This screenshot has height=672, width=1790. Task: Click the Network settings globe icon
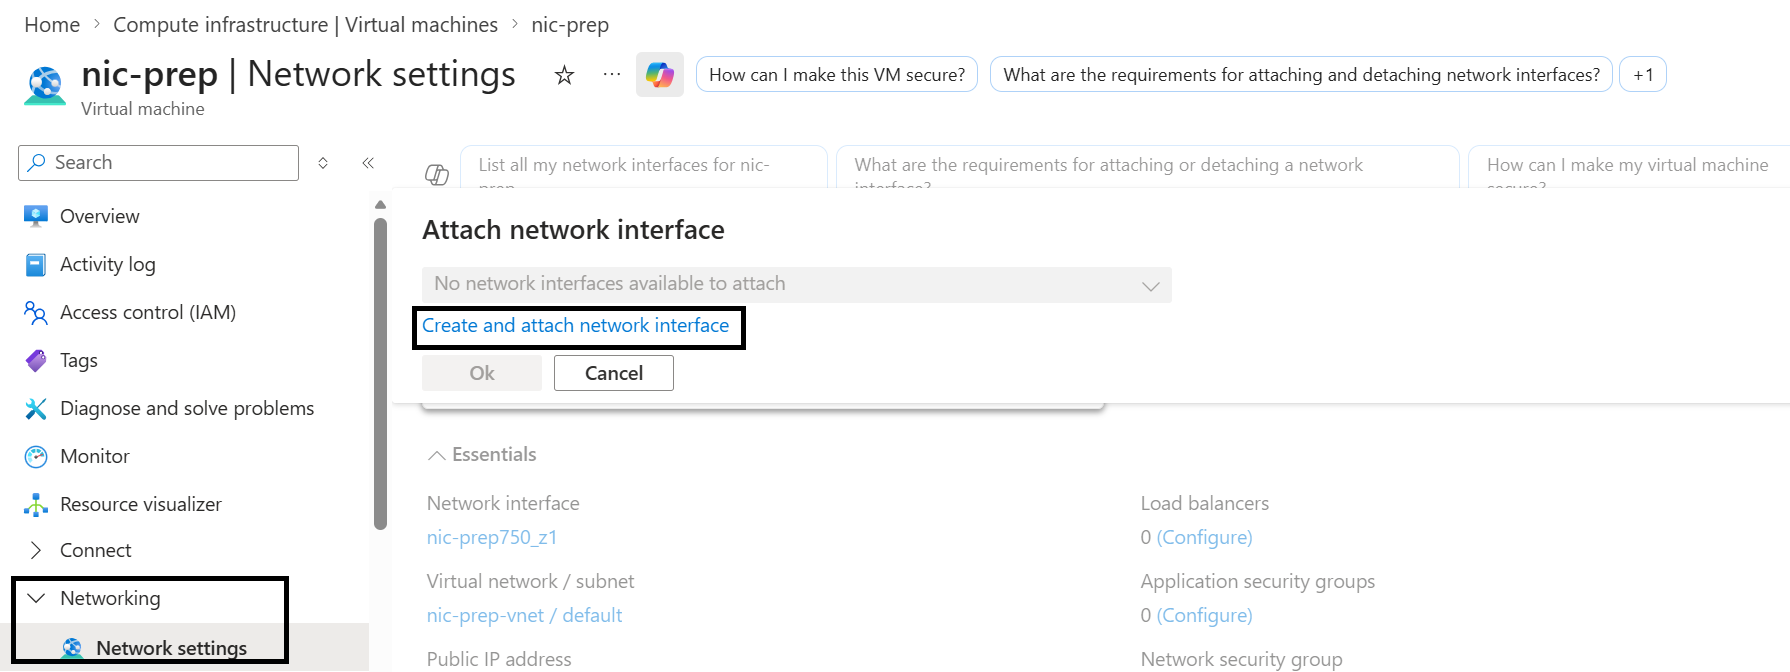(72, 648)
